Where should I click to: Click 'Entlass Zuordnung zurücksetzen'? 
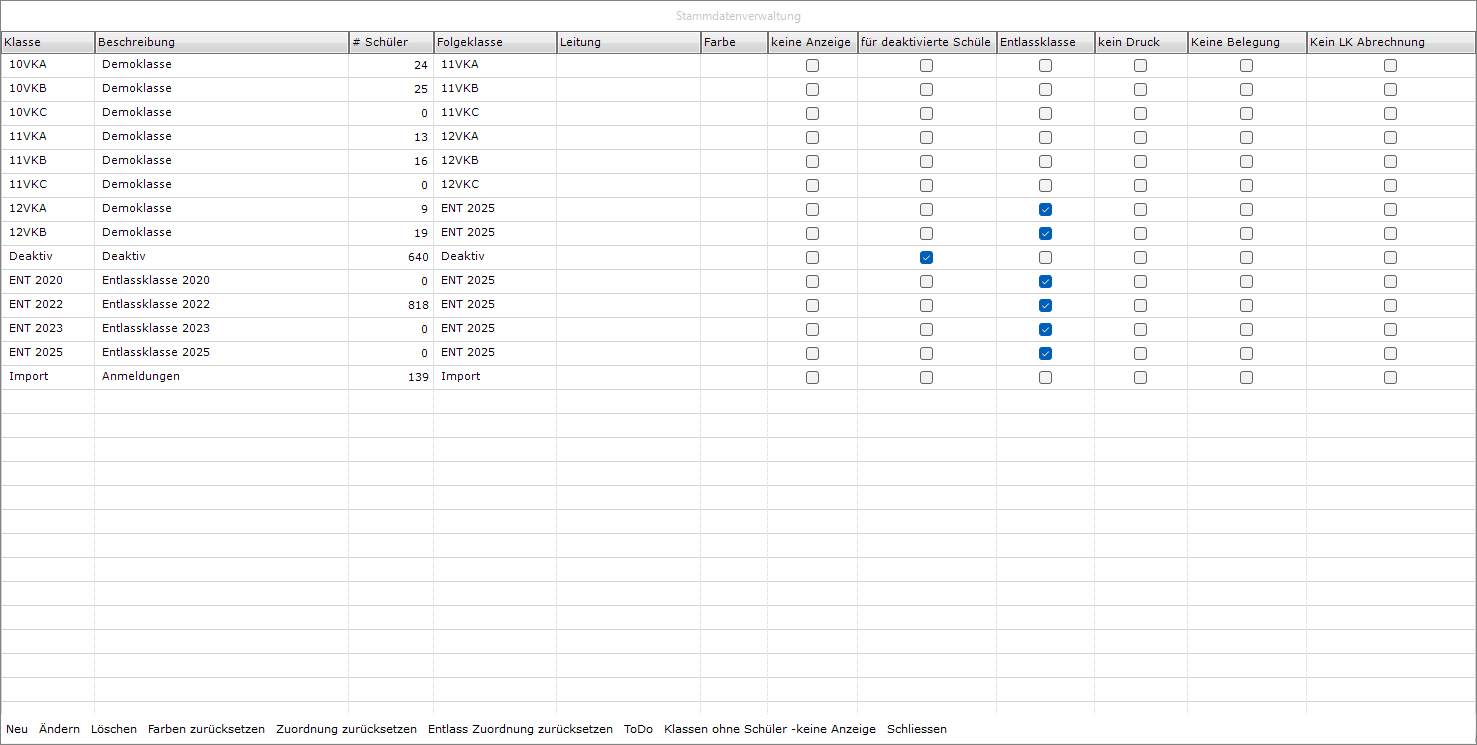[520, 729]
